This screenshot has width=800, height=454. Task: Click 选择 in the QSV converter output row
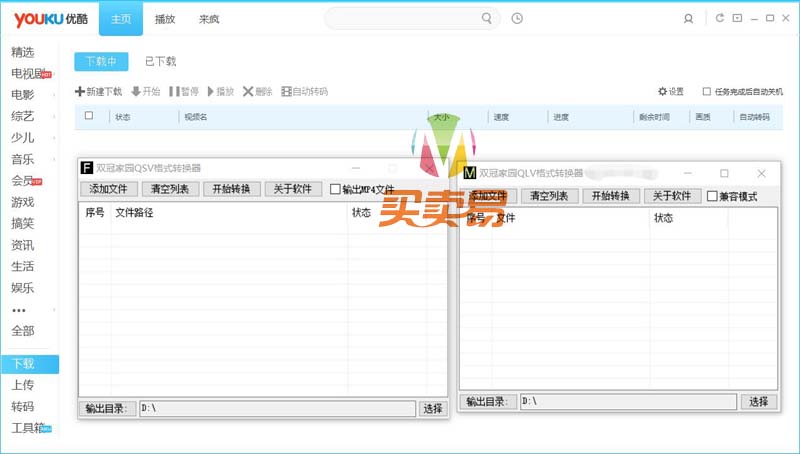pos(433,409)
